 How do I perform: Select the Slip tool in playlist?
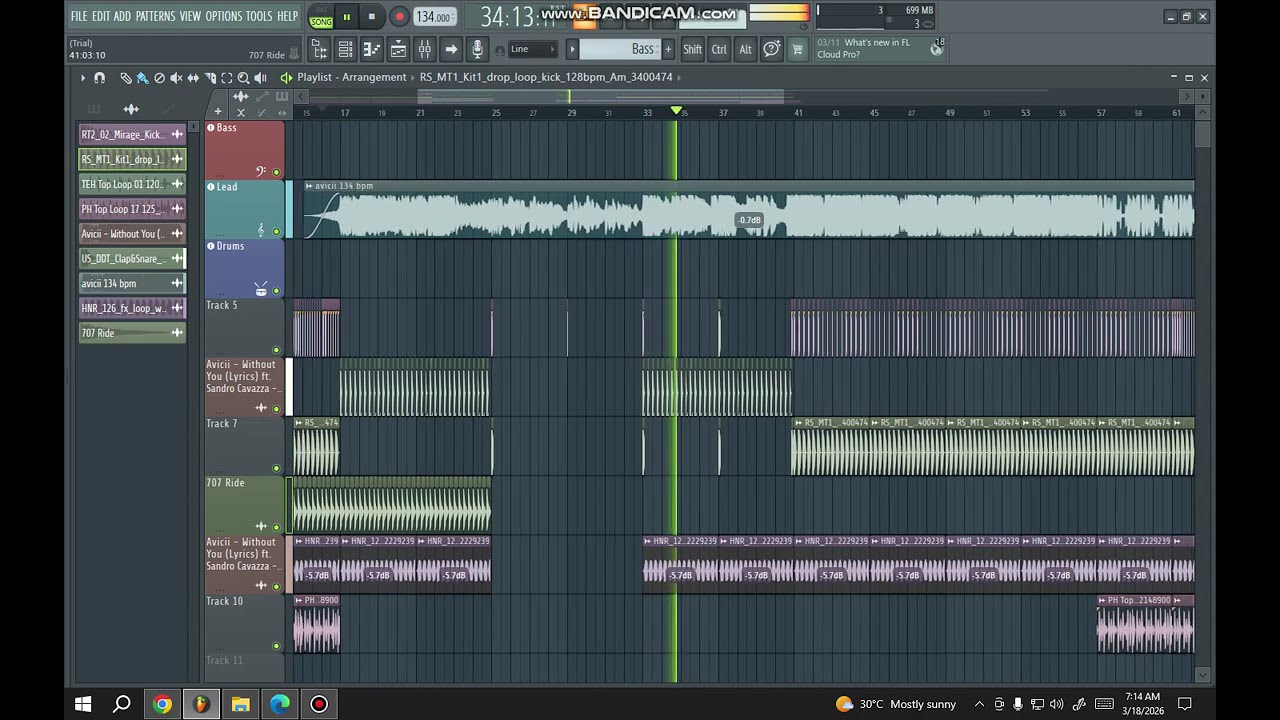coord(193,77)
